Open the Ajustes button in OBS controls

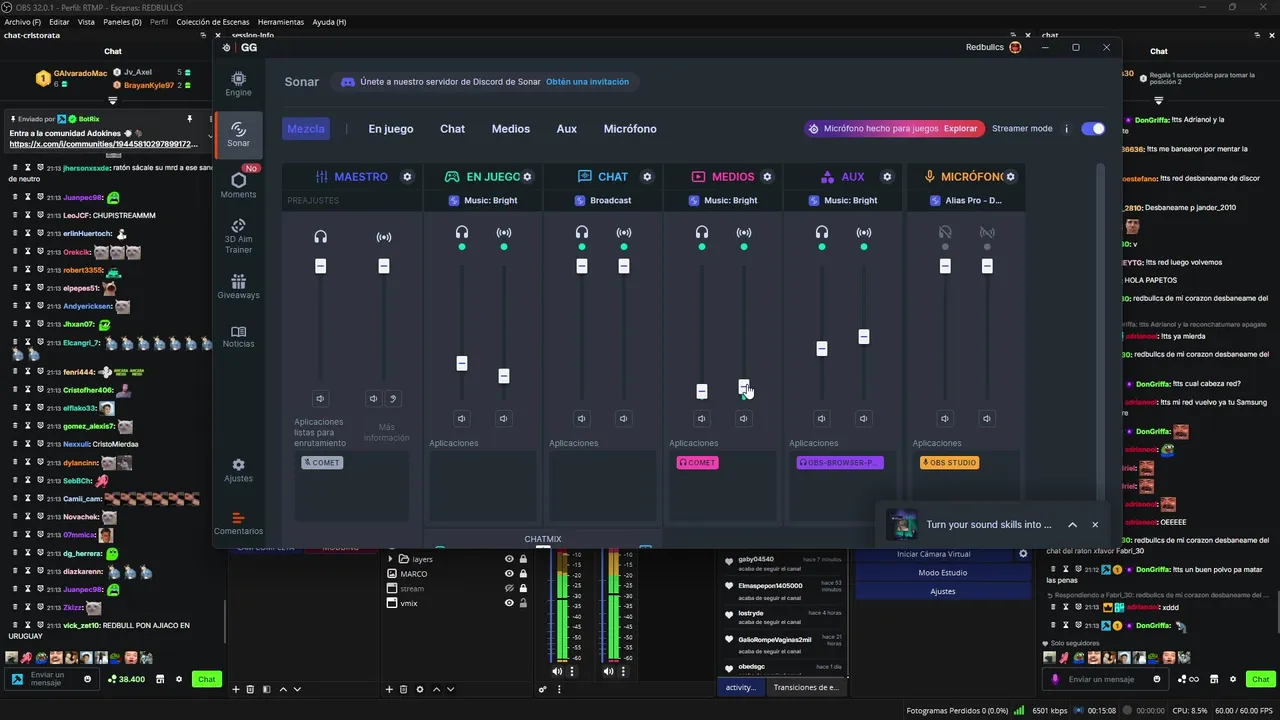click(x=943, y=591)
